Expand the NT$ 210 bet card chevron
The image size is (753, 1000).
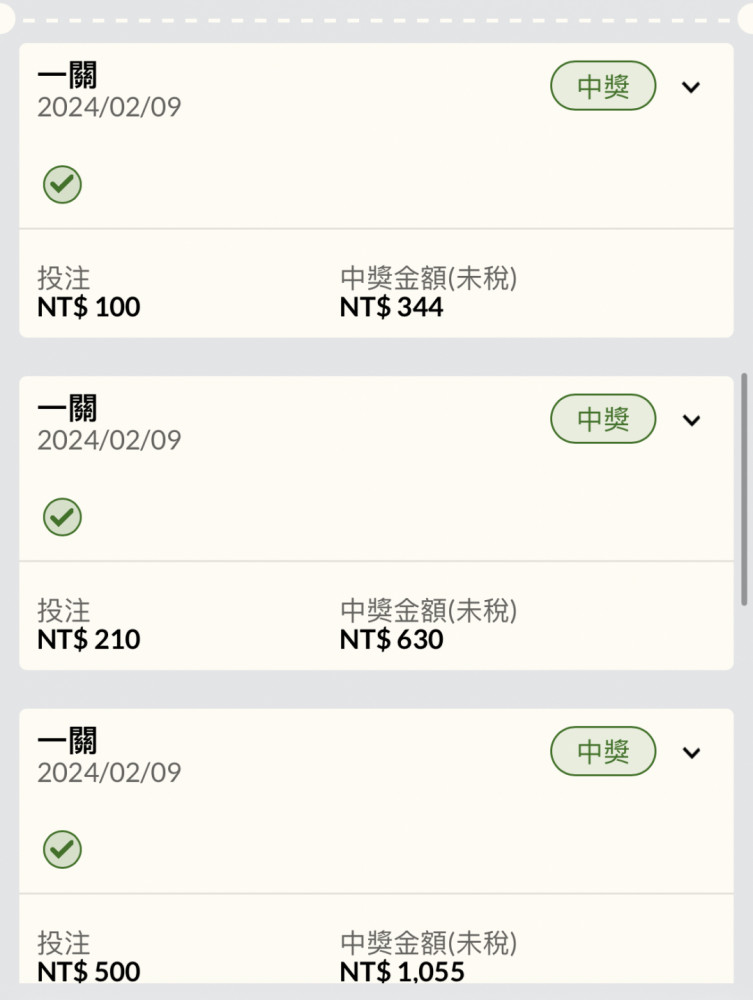(691, 420)
